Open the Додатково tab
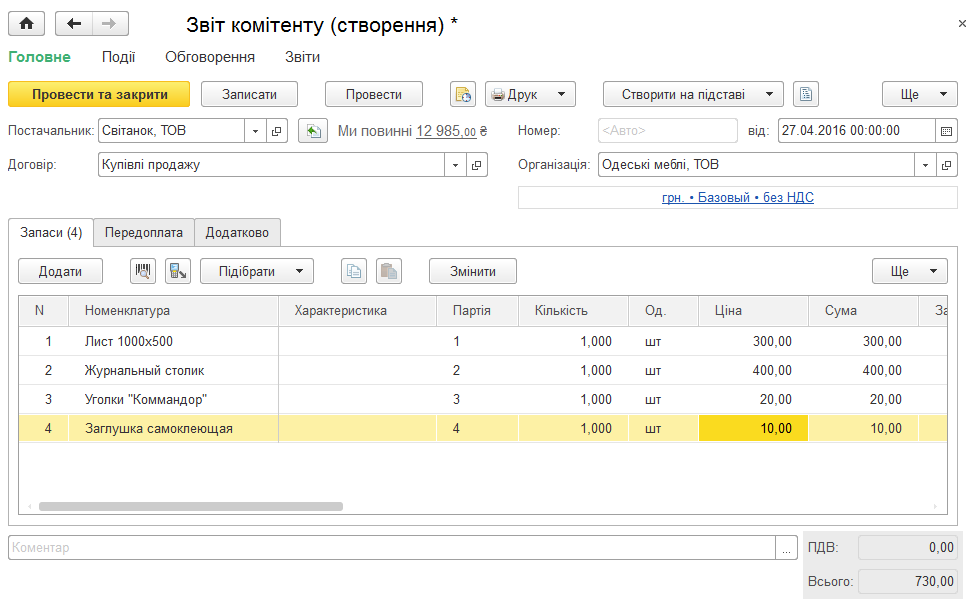Image resolution: width=972 pixels, height=604 pixels. 237,233
